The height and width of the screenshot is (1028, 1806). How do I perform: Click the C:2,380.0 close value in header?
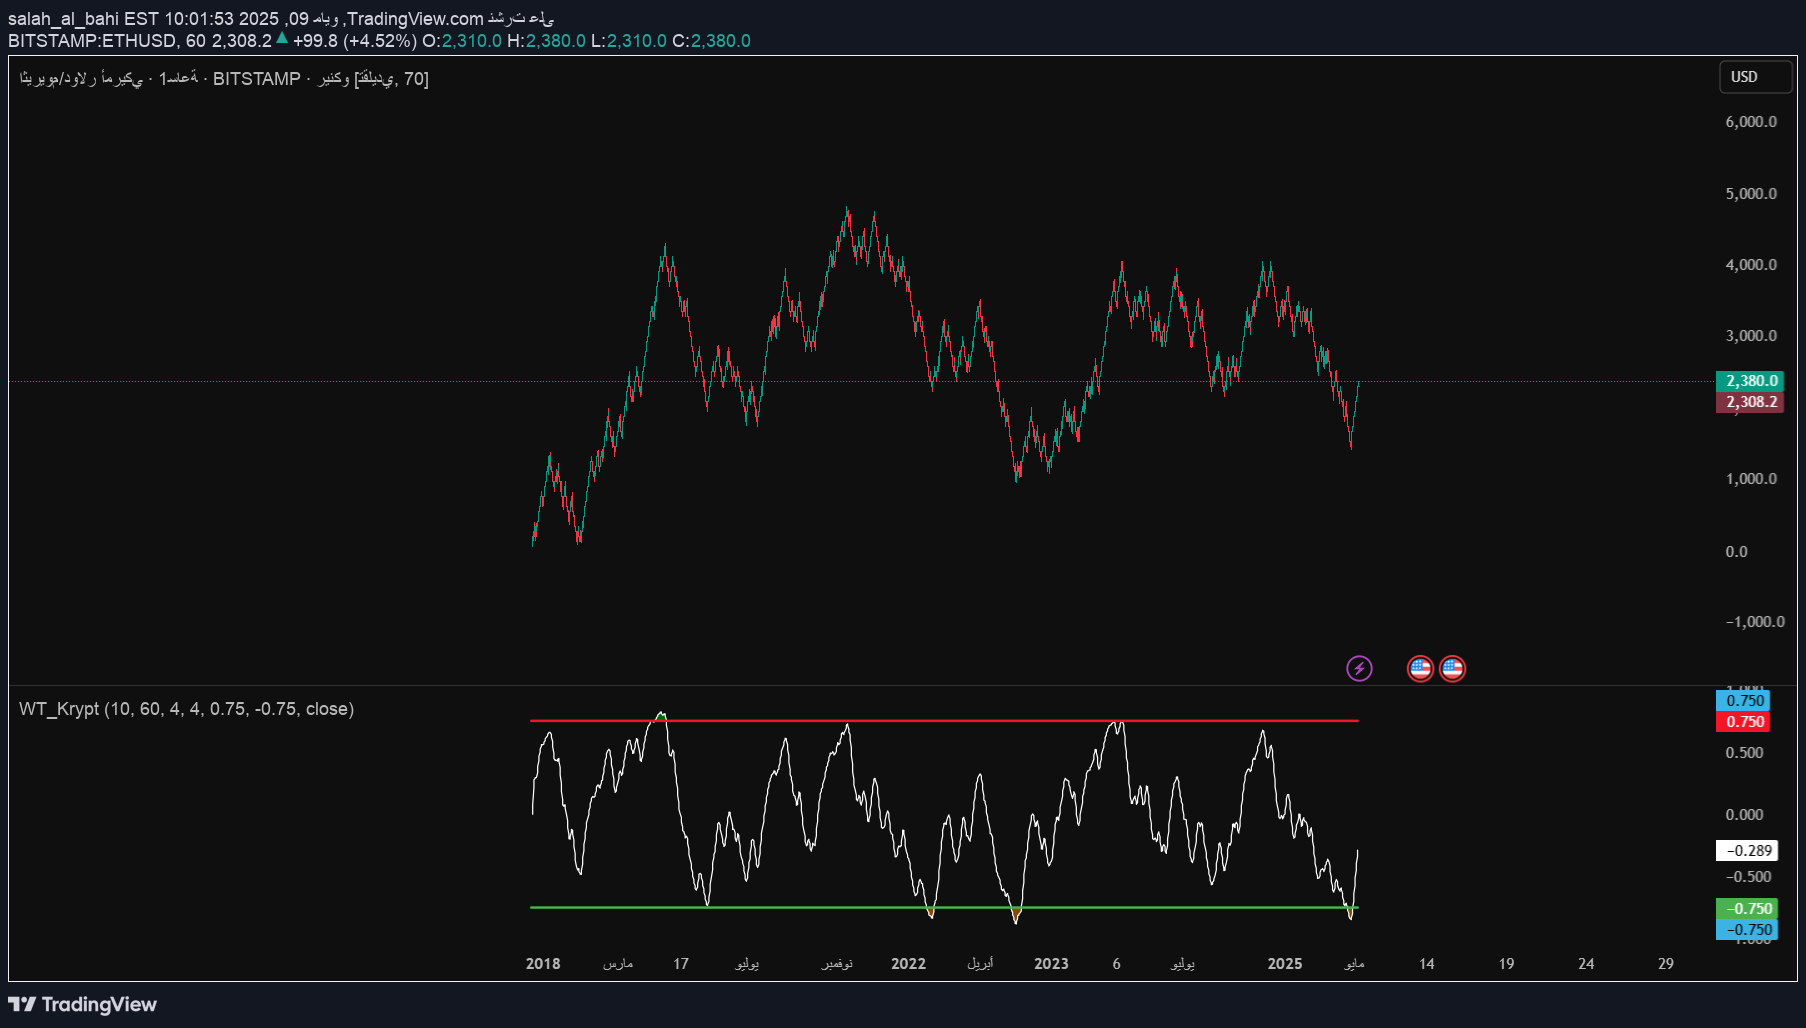click(711, 41)
